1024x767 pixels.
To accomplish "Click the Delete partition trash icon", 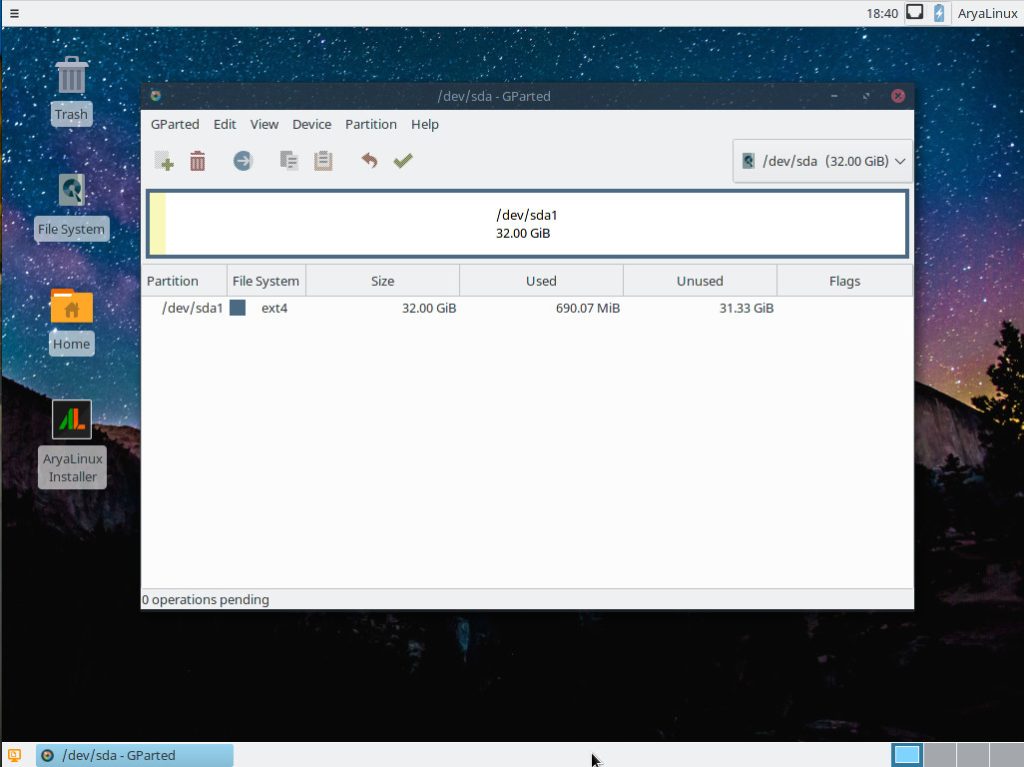I will (198, 161).
